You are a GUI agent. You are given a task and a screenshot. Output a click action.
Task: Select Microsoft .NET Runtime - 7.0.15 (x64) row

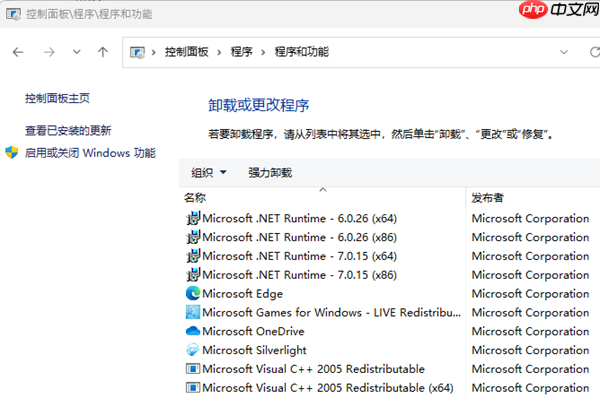300,256
